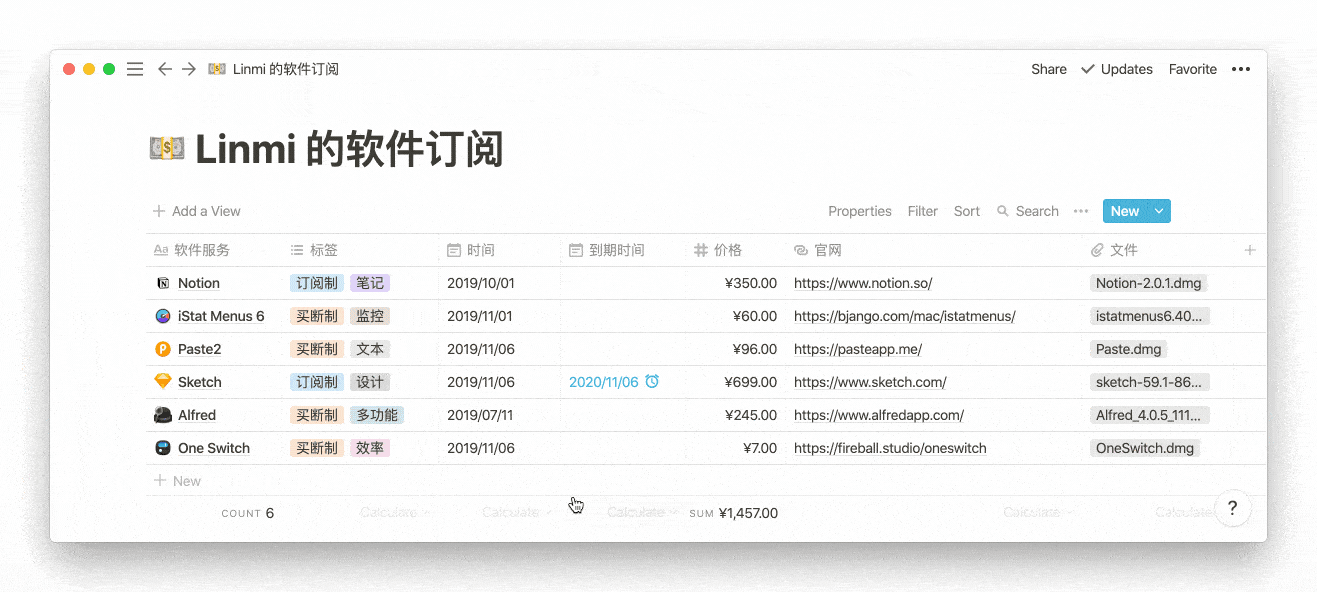Click the iStat Menus 6 icon
The image size is (1317, 592).
[x=163, y=316]
